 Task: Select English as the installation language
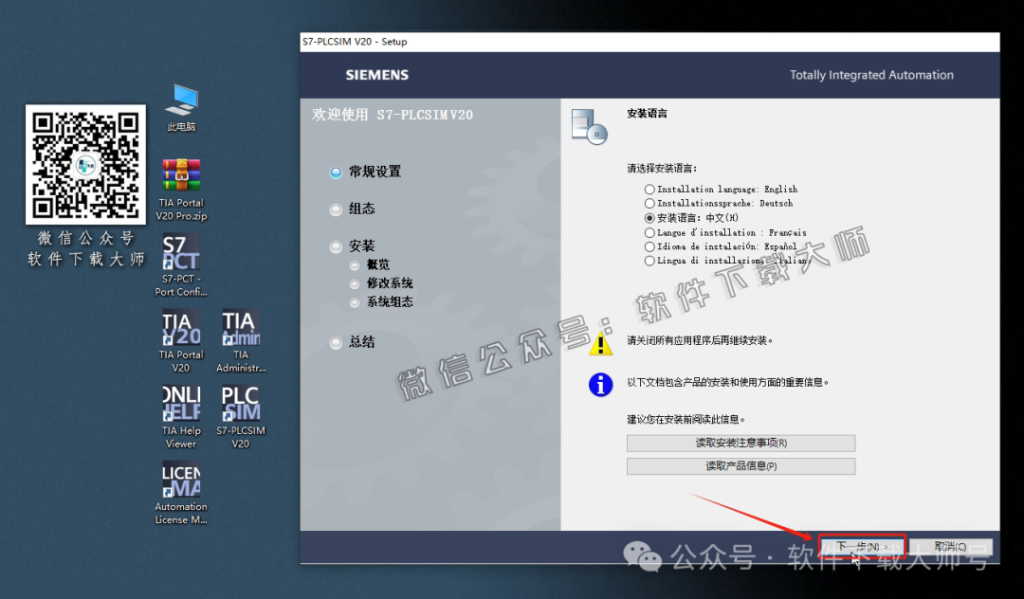click(648, 189)
